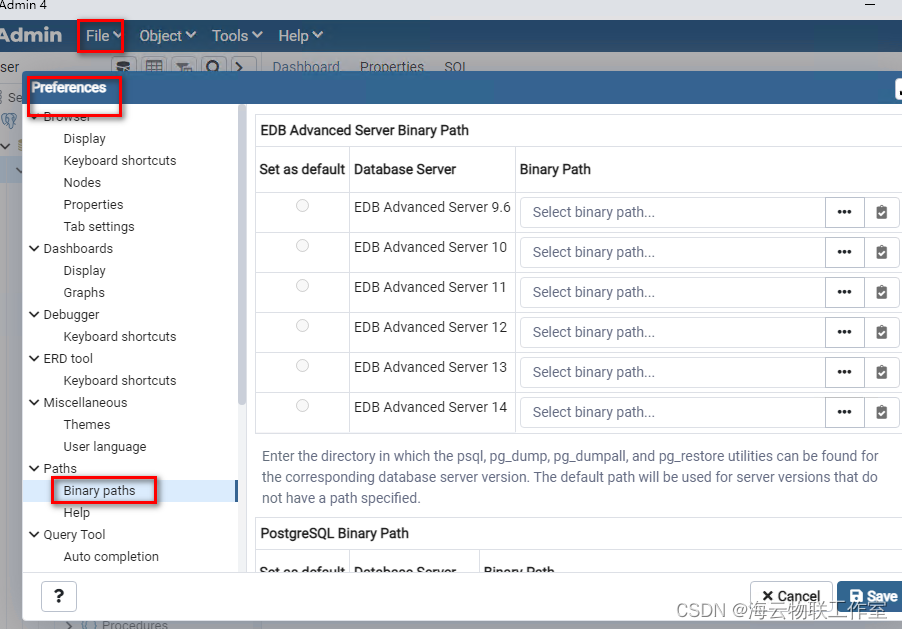This screenshot has height=629, width=902.
Task: Click the Query Tool toolbar icon
Action: click(x=124, y=66)
